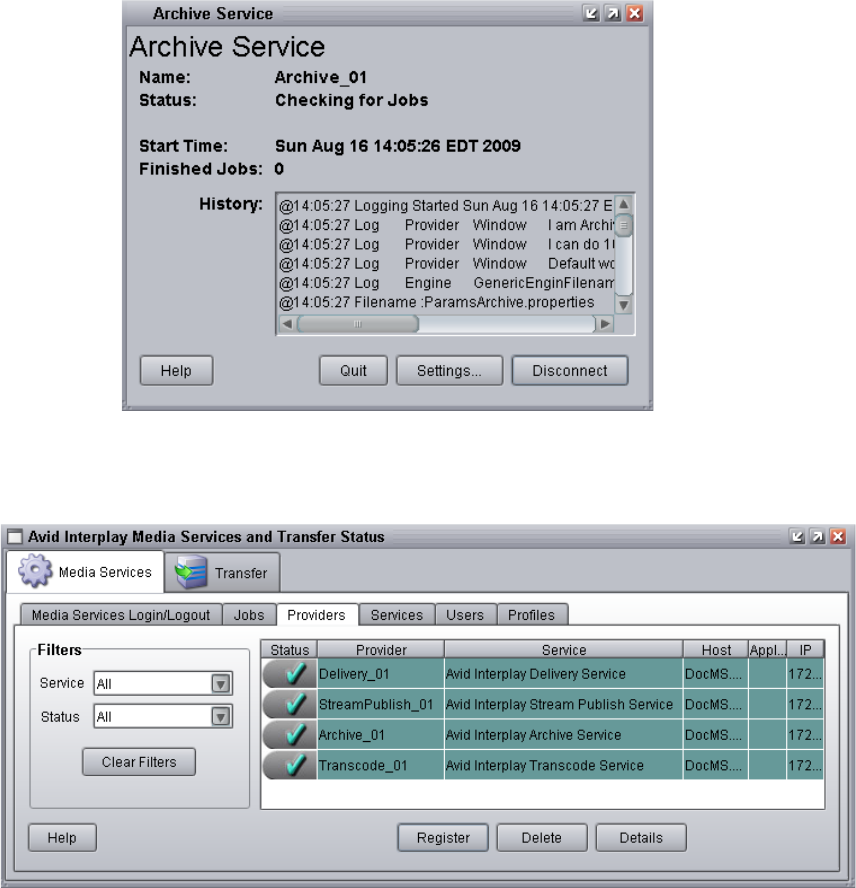The image size is (856, 888).
Task: Click history line containing 'I am Archi'
Action: [446, 225]
